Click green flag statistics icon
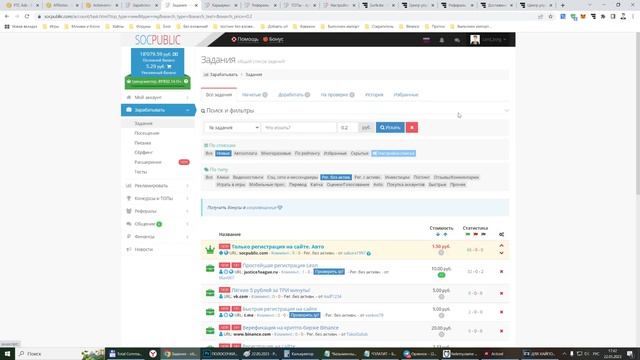Screen dimensions: 640x360 pyautogui.click(x=468, y=234)
